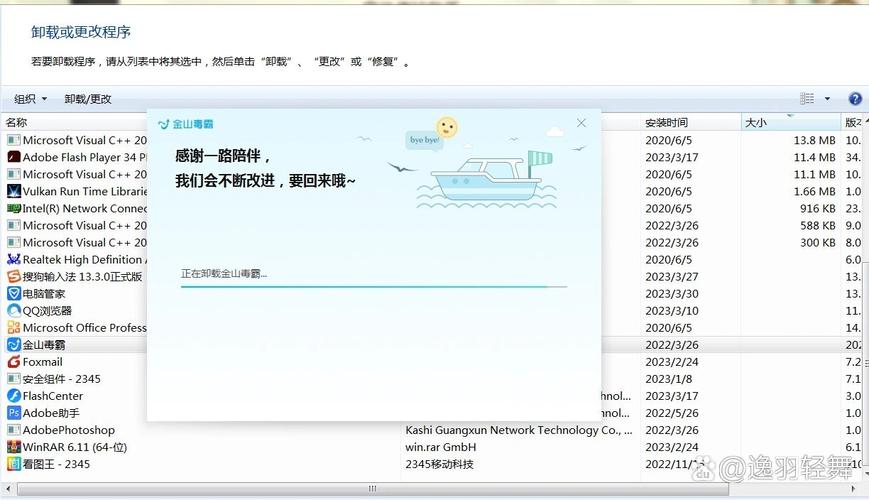Click the AdobePhotoshop program icon

click(x=14, y=430)
